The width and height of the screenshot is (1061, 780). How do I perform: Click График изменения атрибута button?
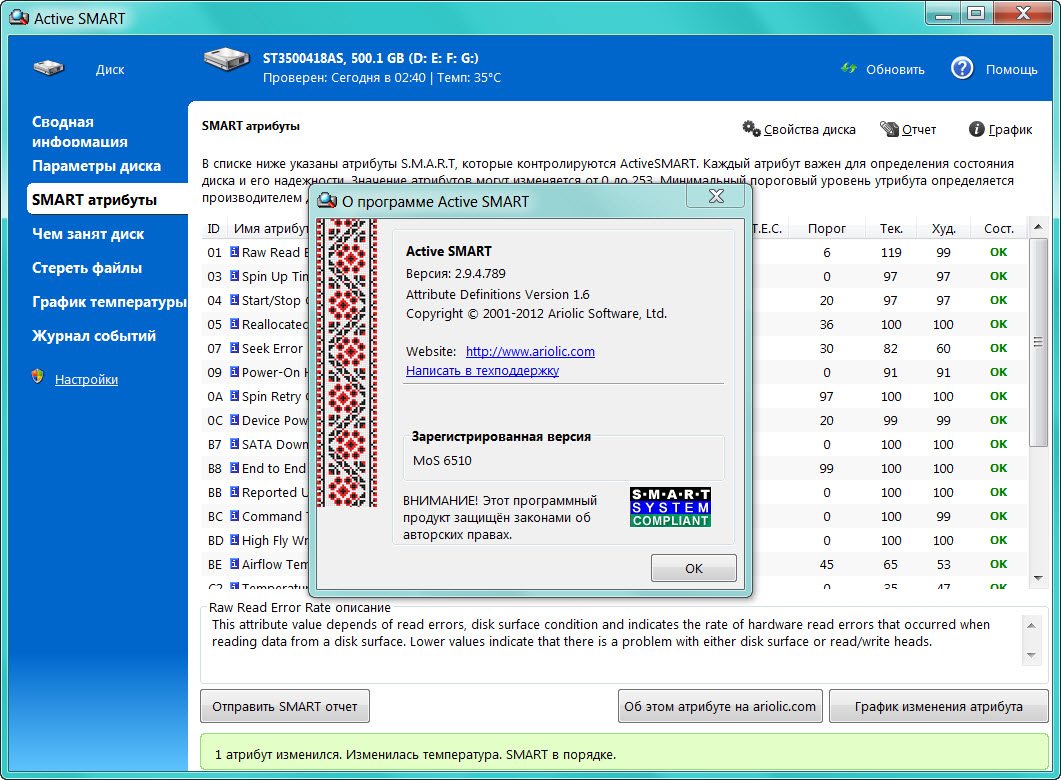coord(939,706)
